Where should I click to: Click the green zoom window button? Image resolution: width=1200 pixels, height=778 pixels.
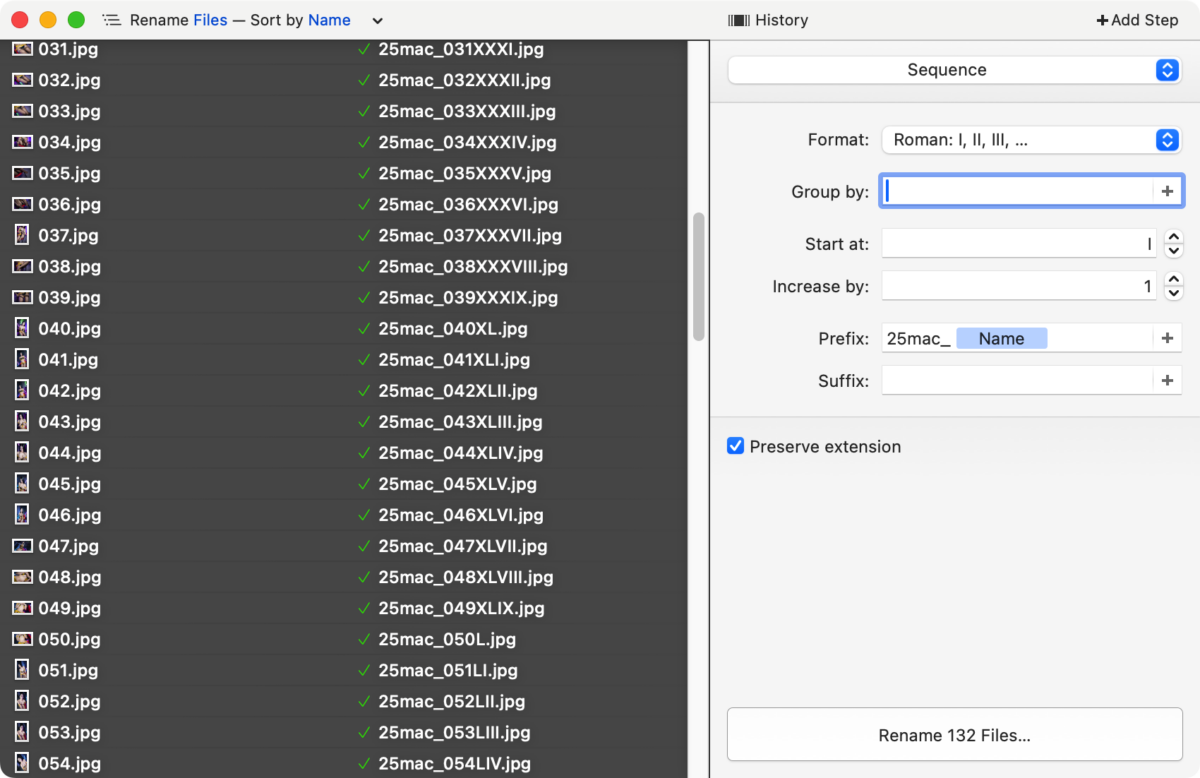pyautogui.click(x=76, y=20)
